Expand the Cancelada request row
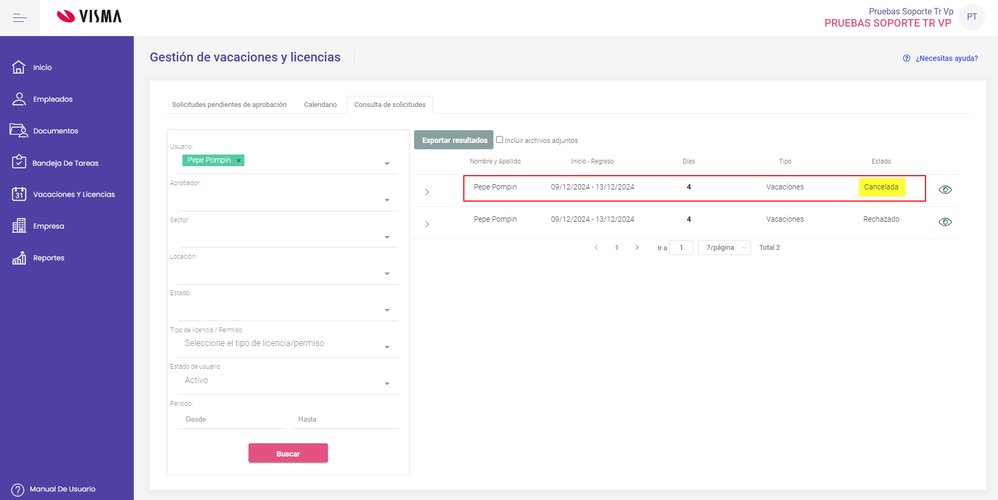This screenshot has width=998, height=500. (x=427, y=191)
